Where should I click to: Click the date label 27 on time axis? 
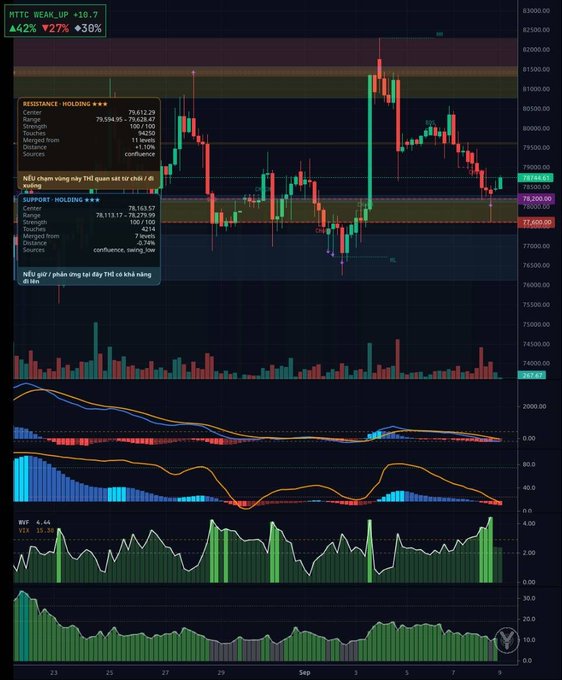point(165,673)
